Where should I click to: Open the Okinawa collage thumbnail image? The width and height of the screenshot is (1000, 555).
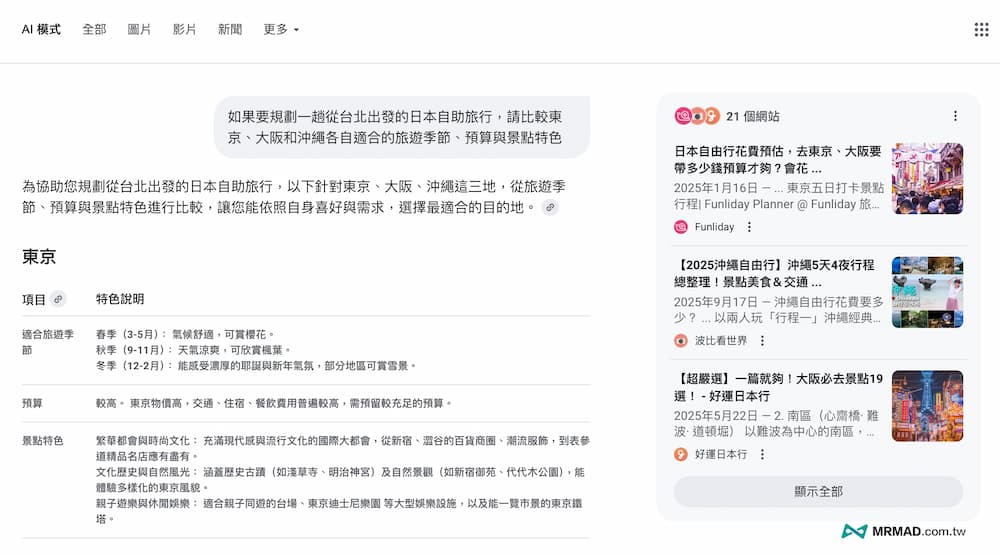pyautogui.click(x=927, y=292)
